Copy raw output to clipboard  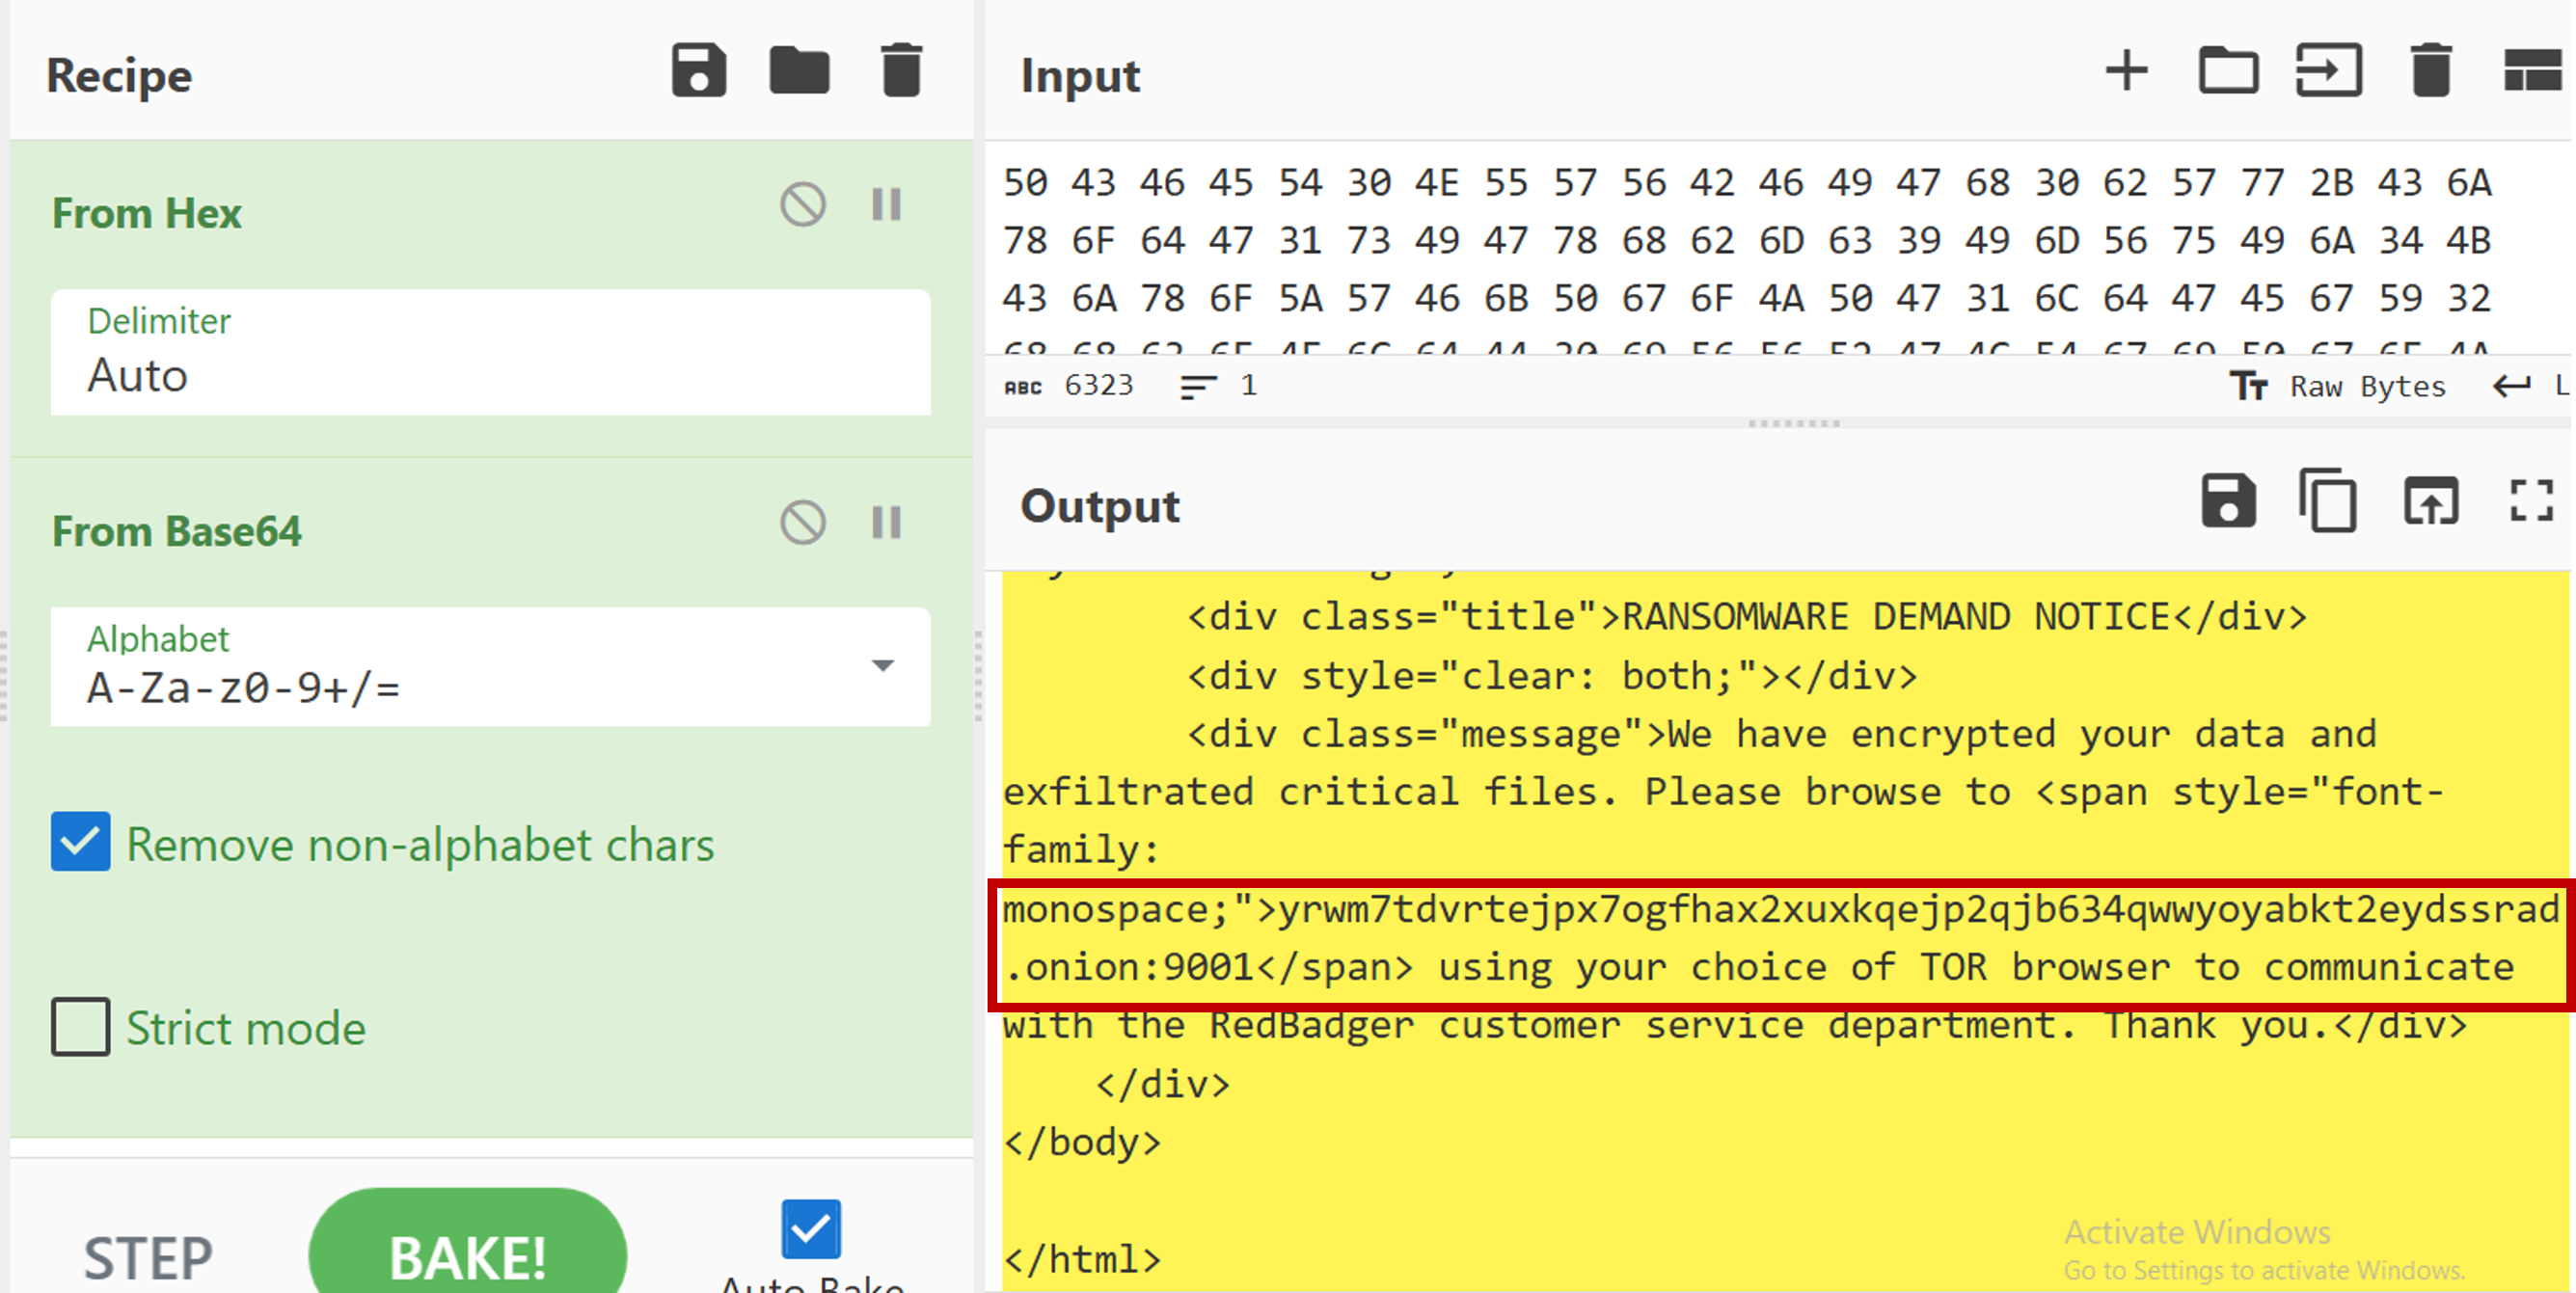2328,501
